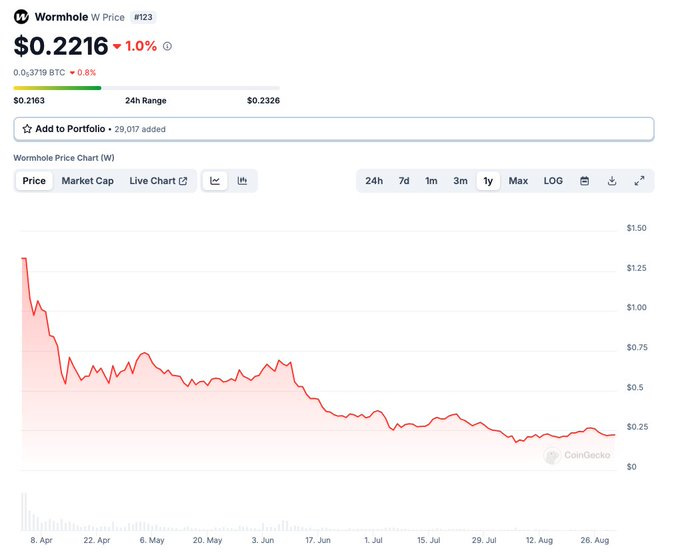Select the Price tab
Screen dimensions: 680x555
[x=34, y=181]
